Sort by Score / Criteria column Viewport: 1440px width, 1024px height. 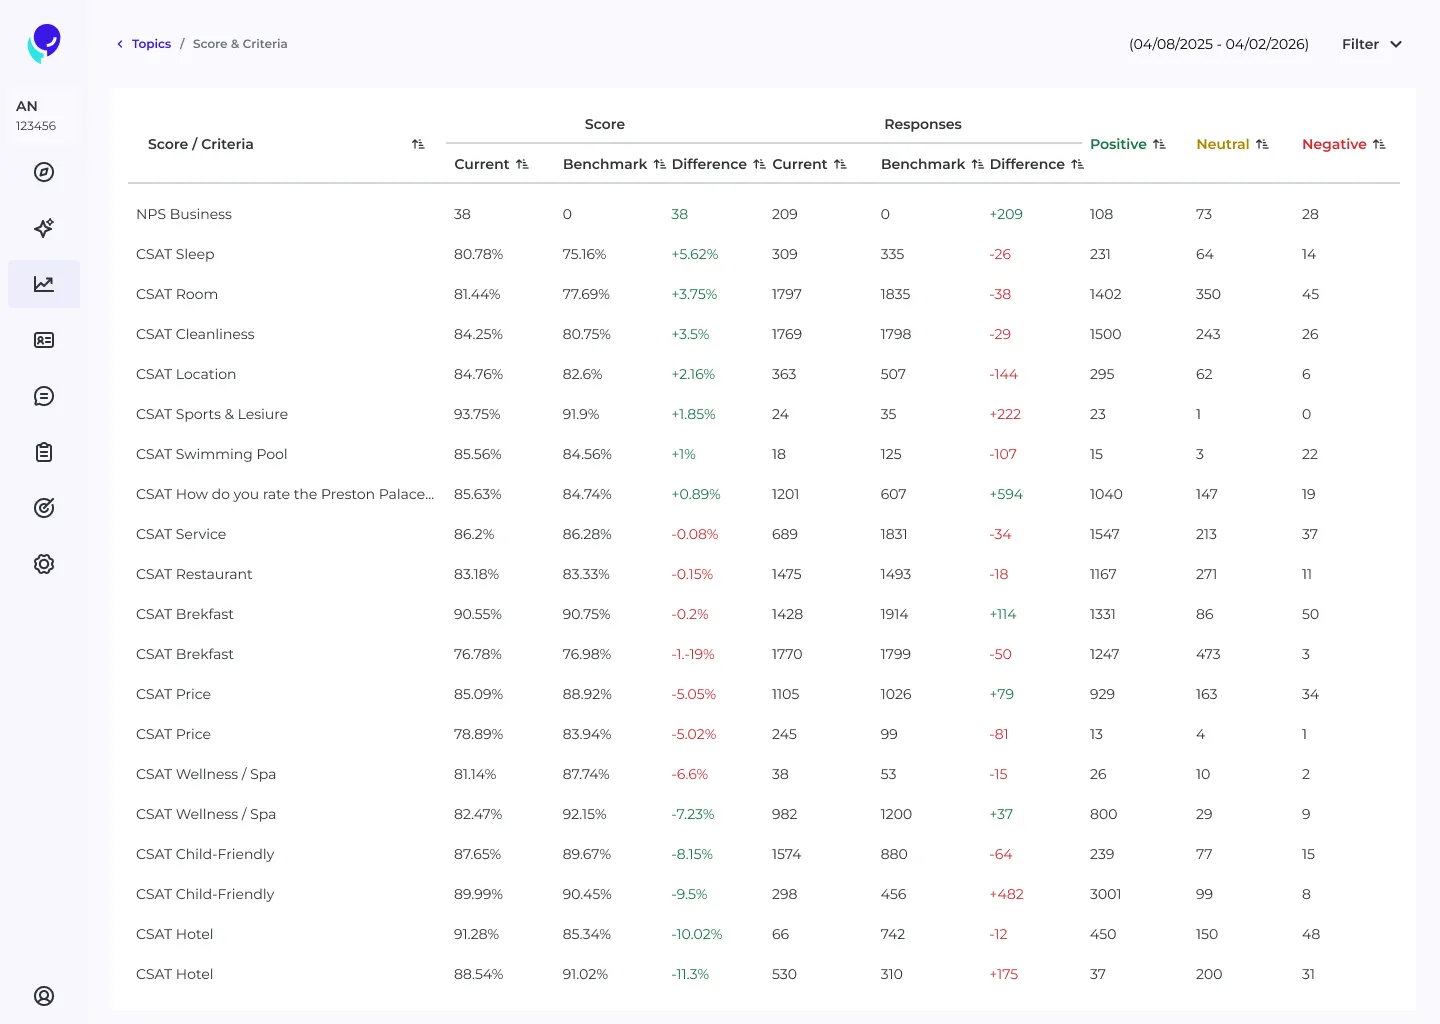[418, 144]
